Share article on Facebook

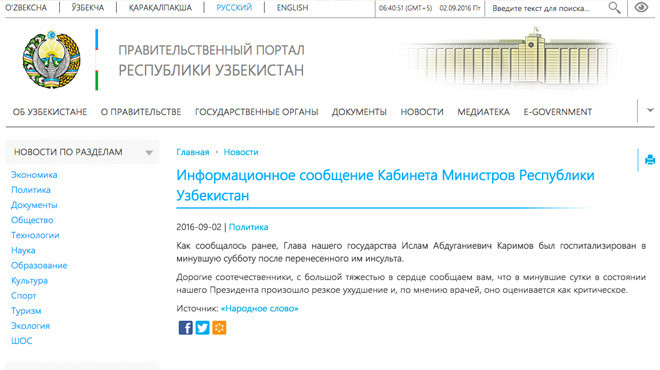pos(185,327)
